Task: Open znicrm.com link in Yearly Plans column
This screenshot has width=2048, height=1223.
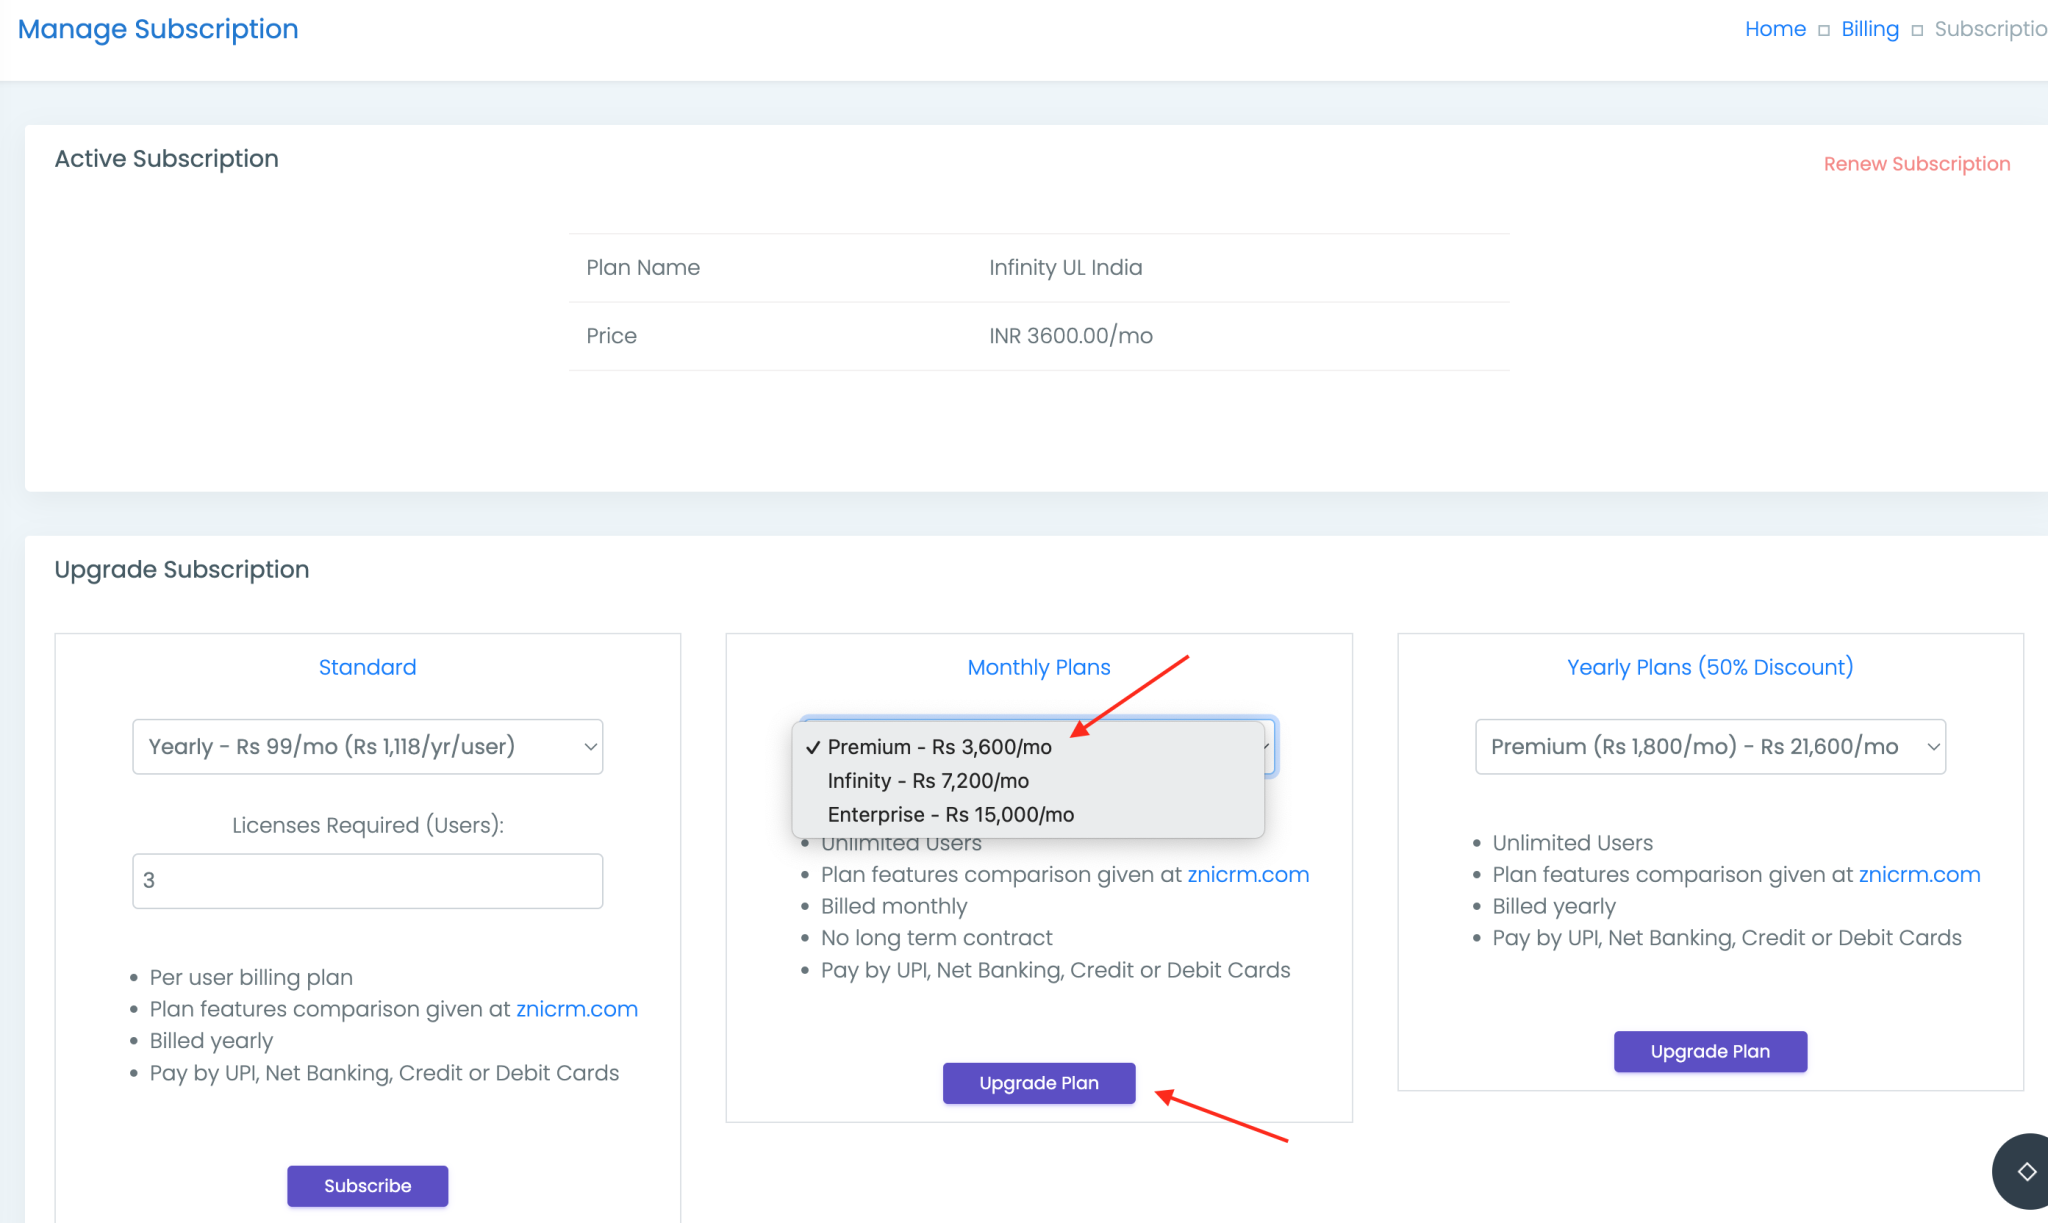Action: pyautogui.click(x=1919, y=874)
